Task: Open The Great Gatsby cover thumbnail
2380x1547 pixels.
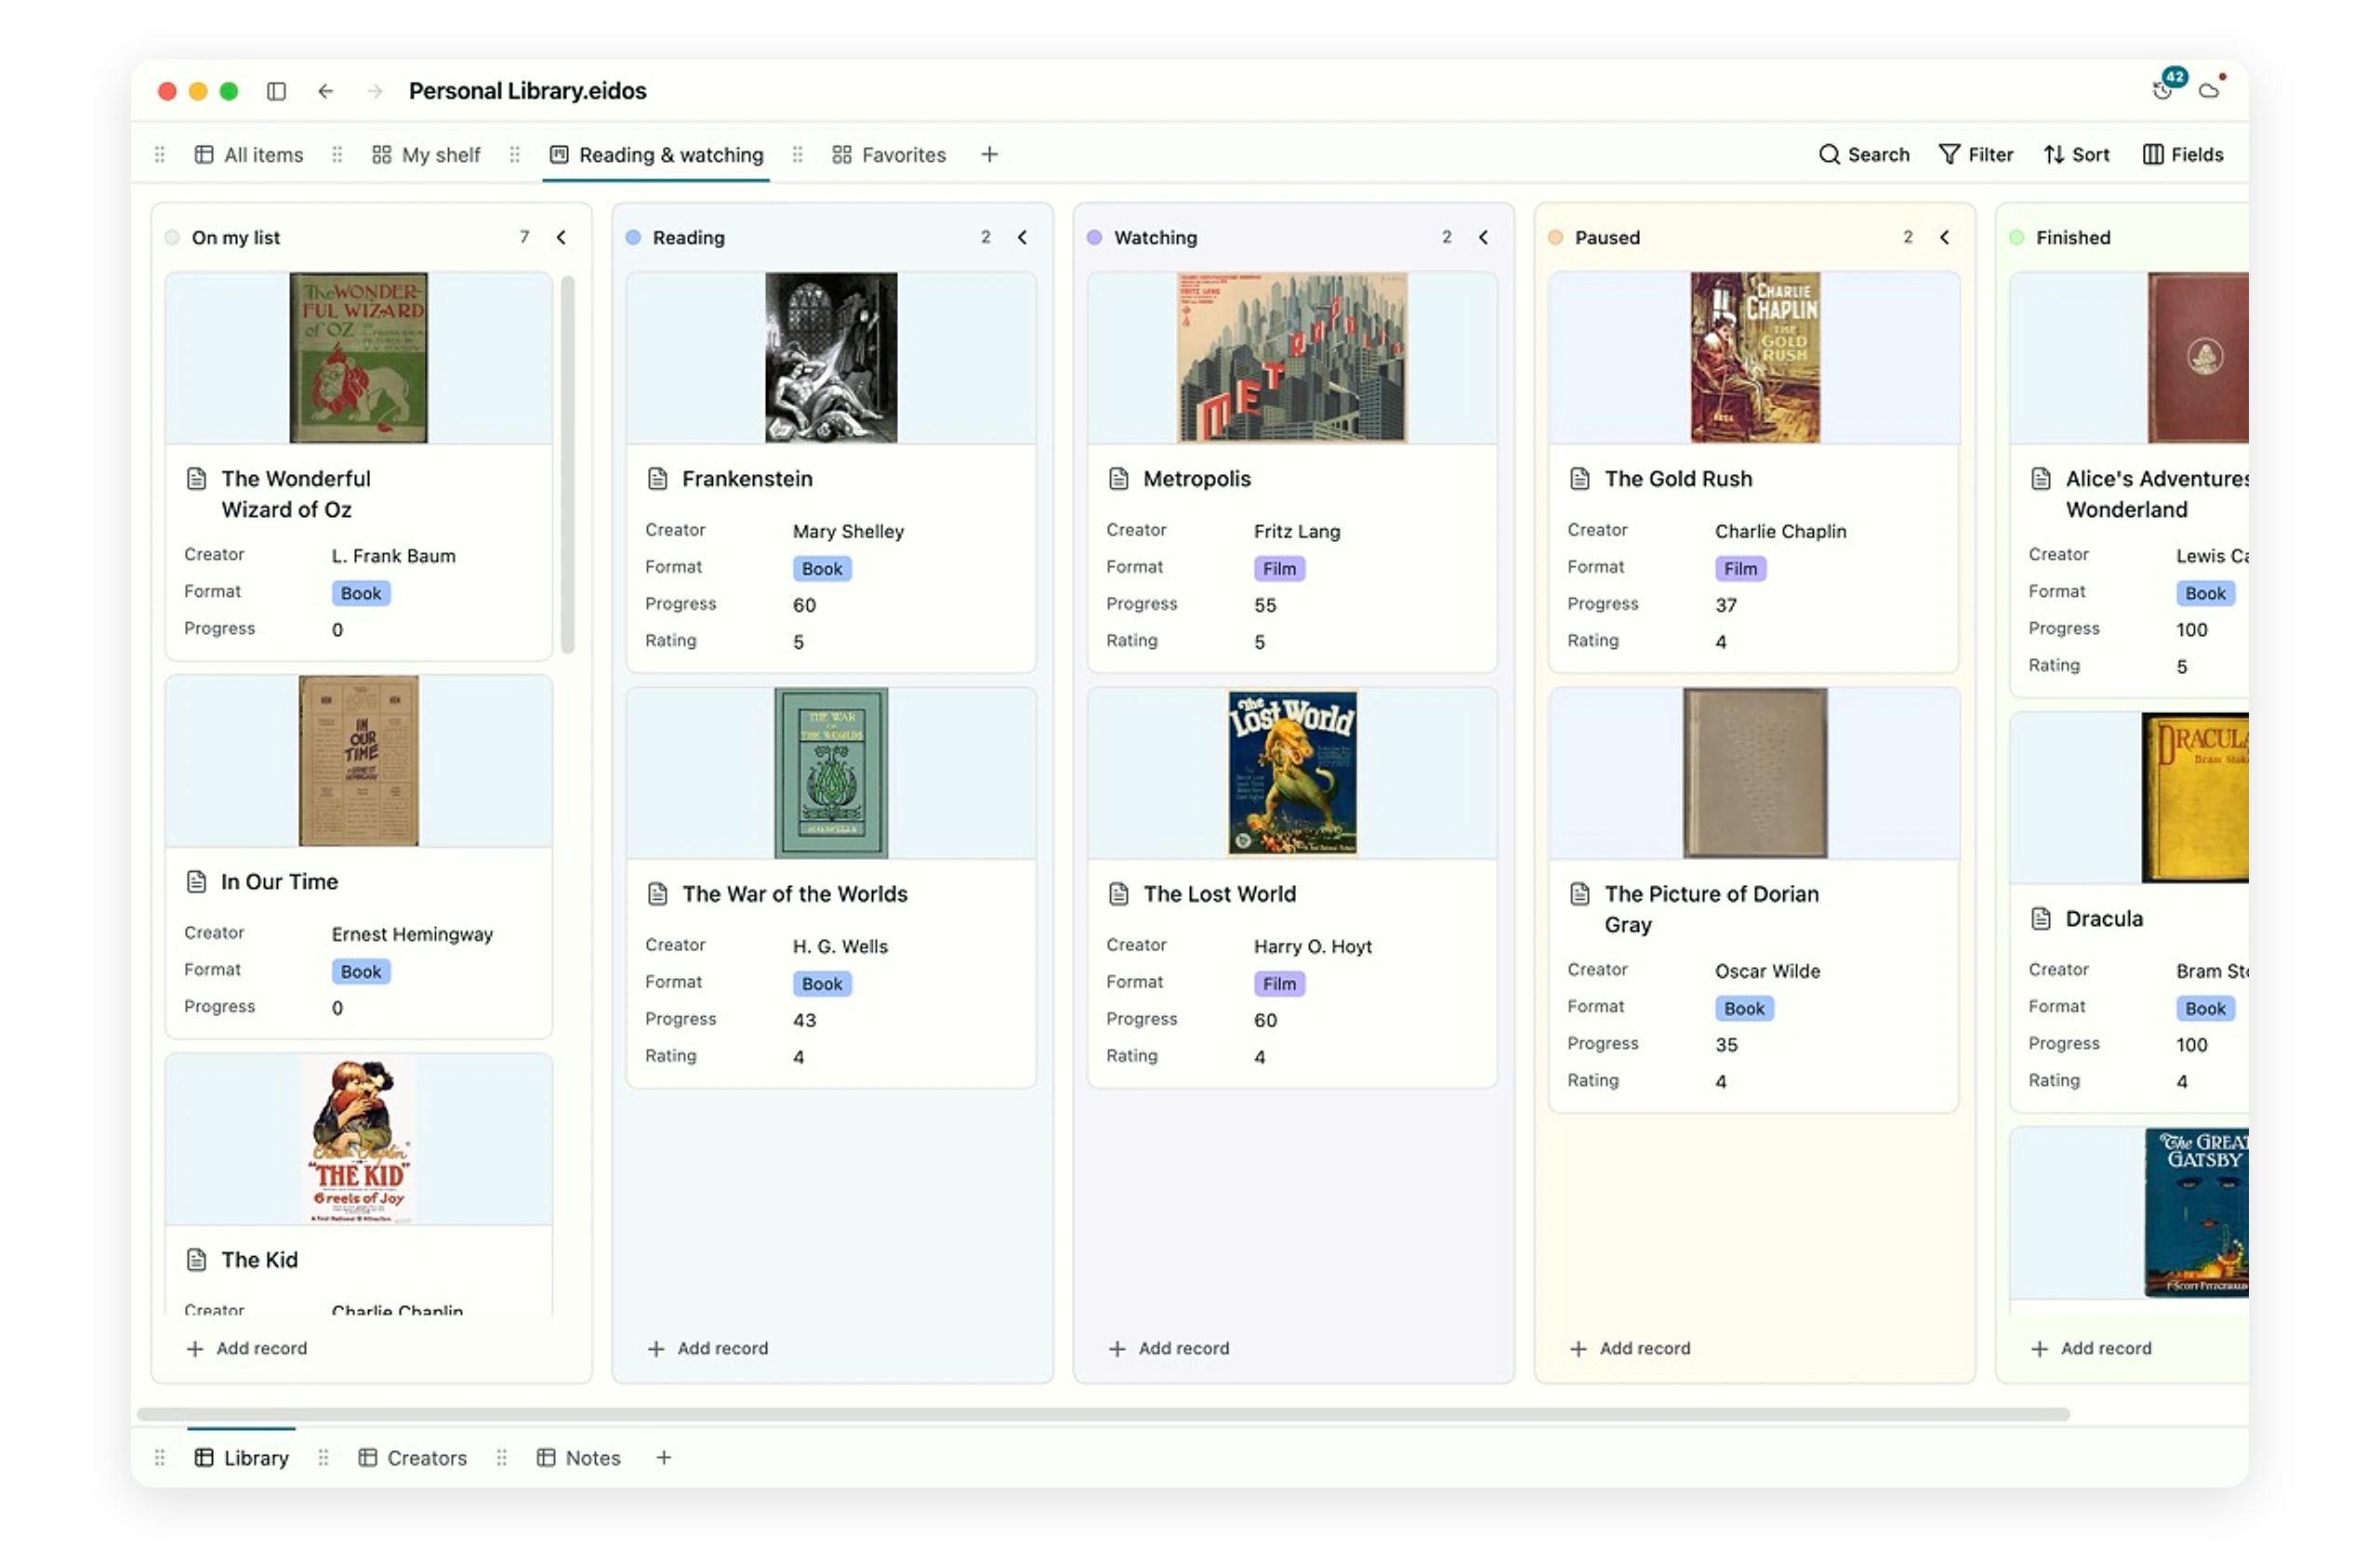Action: tap(2196, 1211)
